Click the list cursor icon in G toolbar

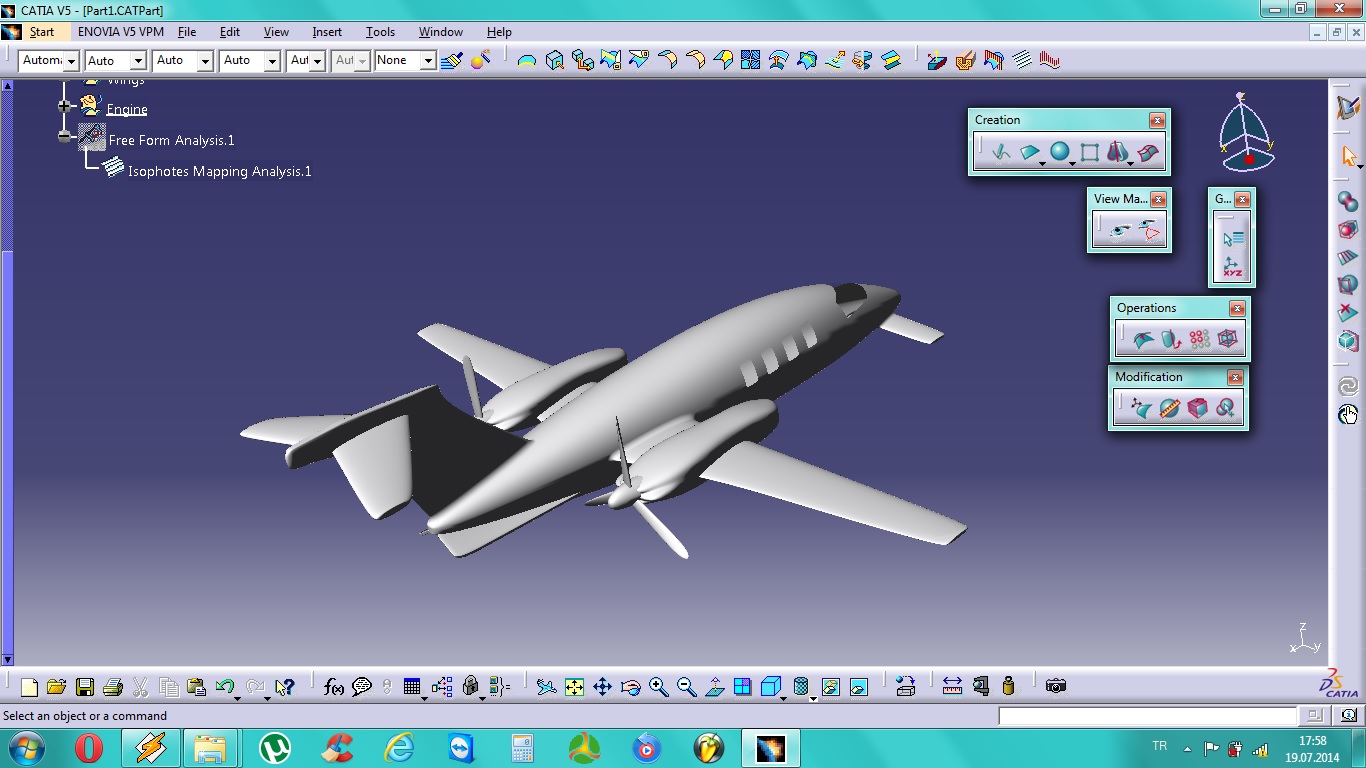pyautogui.click(x=1232, y=238)
